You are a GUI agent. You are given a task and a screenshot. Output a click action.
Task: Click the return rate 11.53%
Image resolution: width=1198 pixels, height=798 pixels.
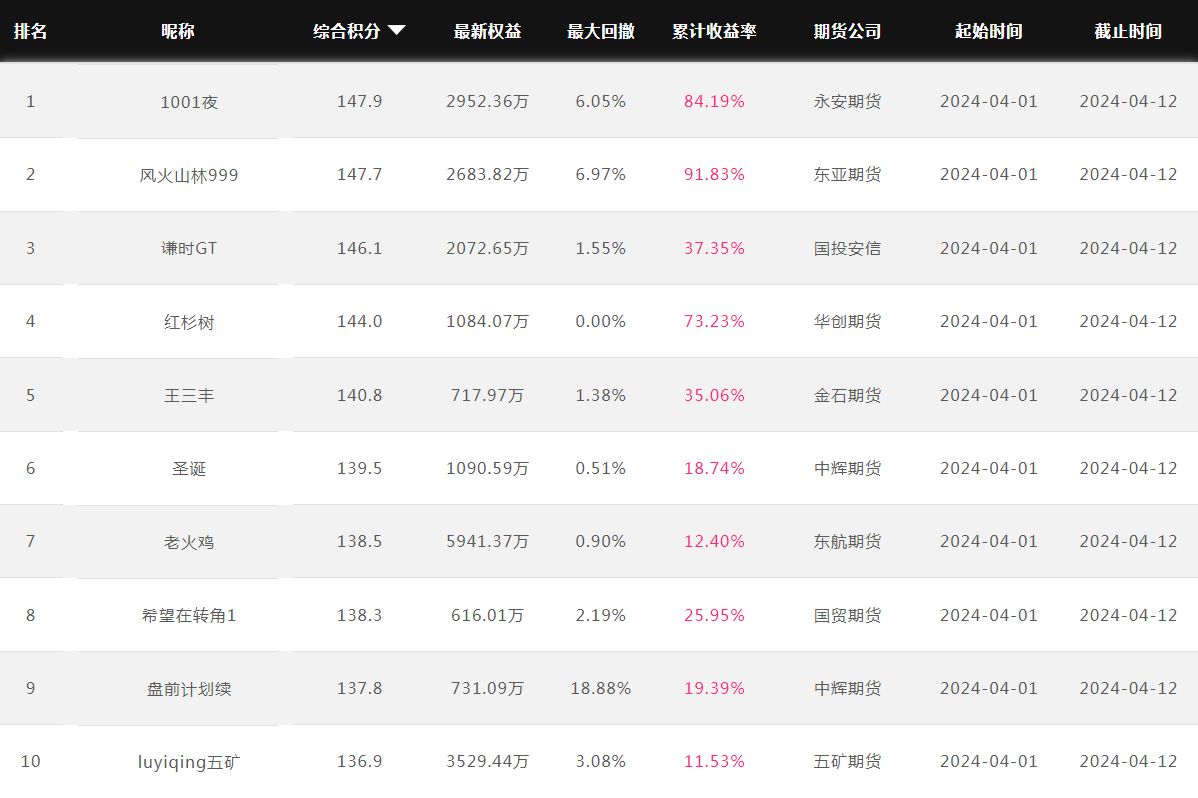click(714, 761)
